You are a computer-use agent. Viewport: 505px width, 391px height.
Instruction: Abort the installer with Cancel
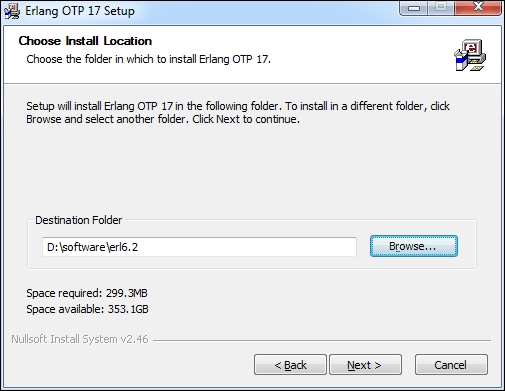(x=451, y=365)
